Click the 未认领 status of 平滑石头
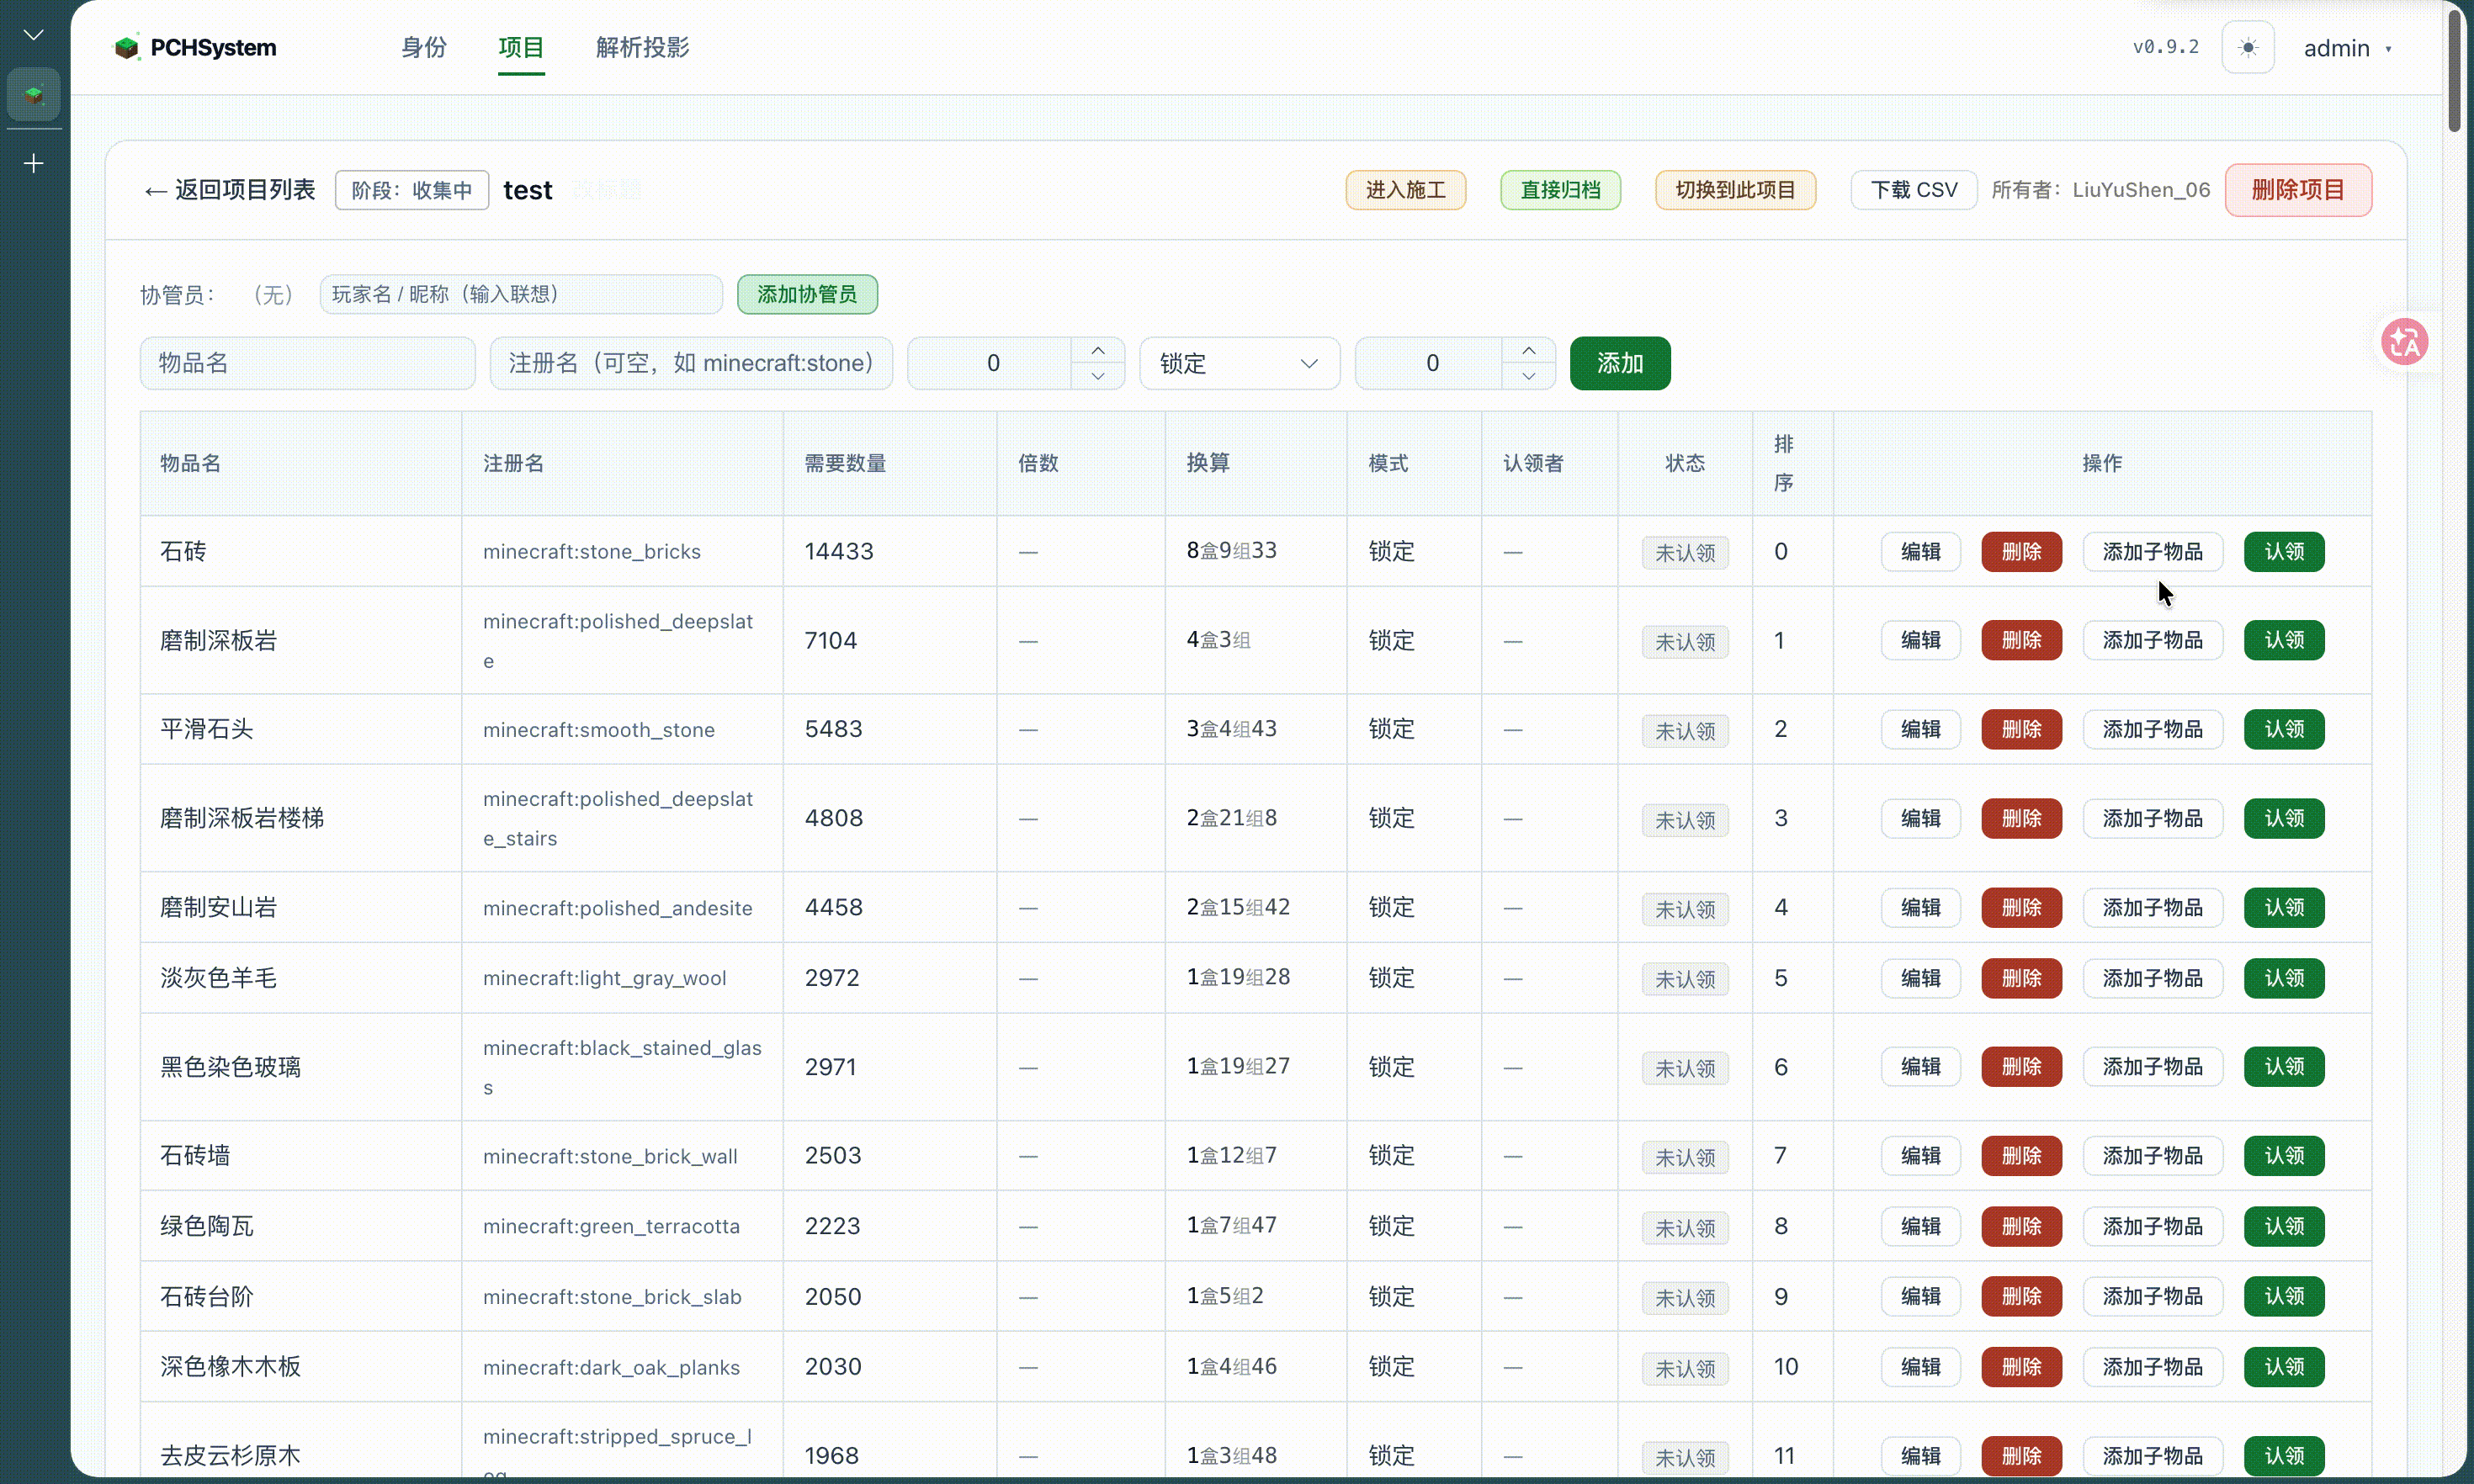2474x1484 pixels. 1685,731
